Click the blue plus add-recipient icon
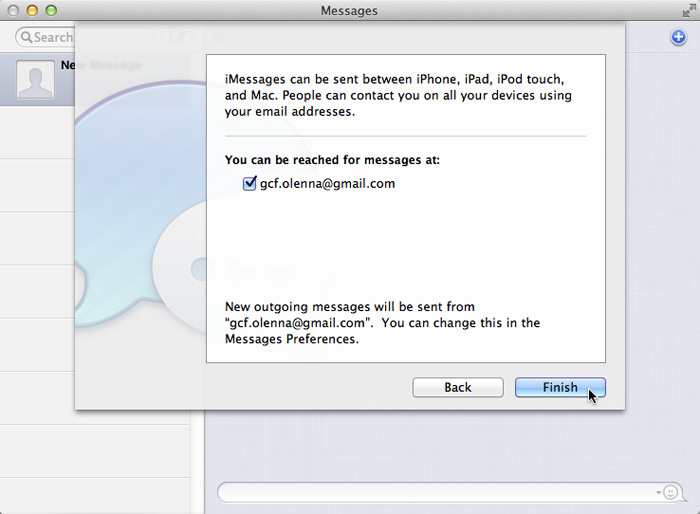 coord(678,37)
